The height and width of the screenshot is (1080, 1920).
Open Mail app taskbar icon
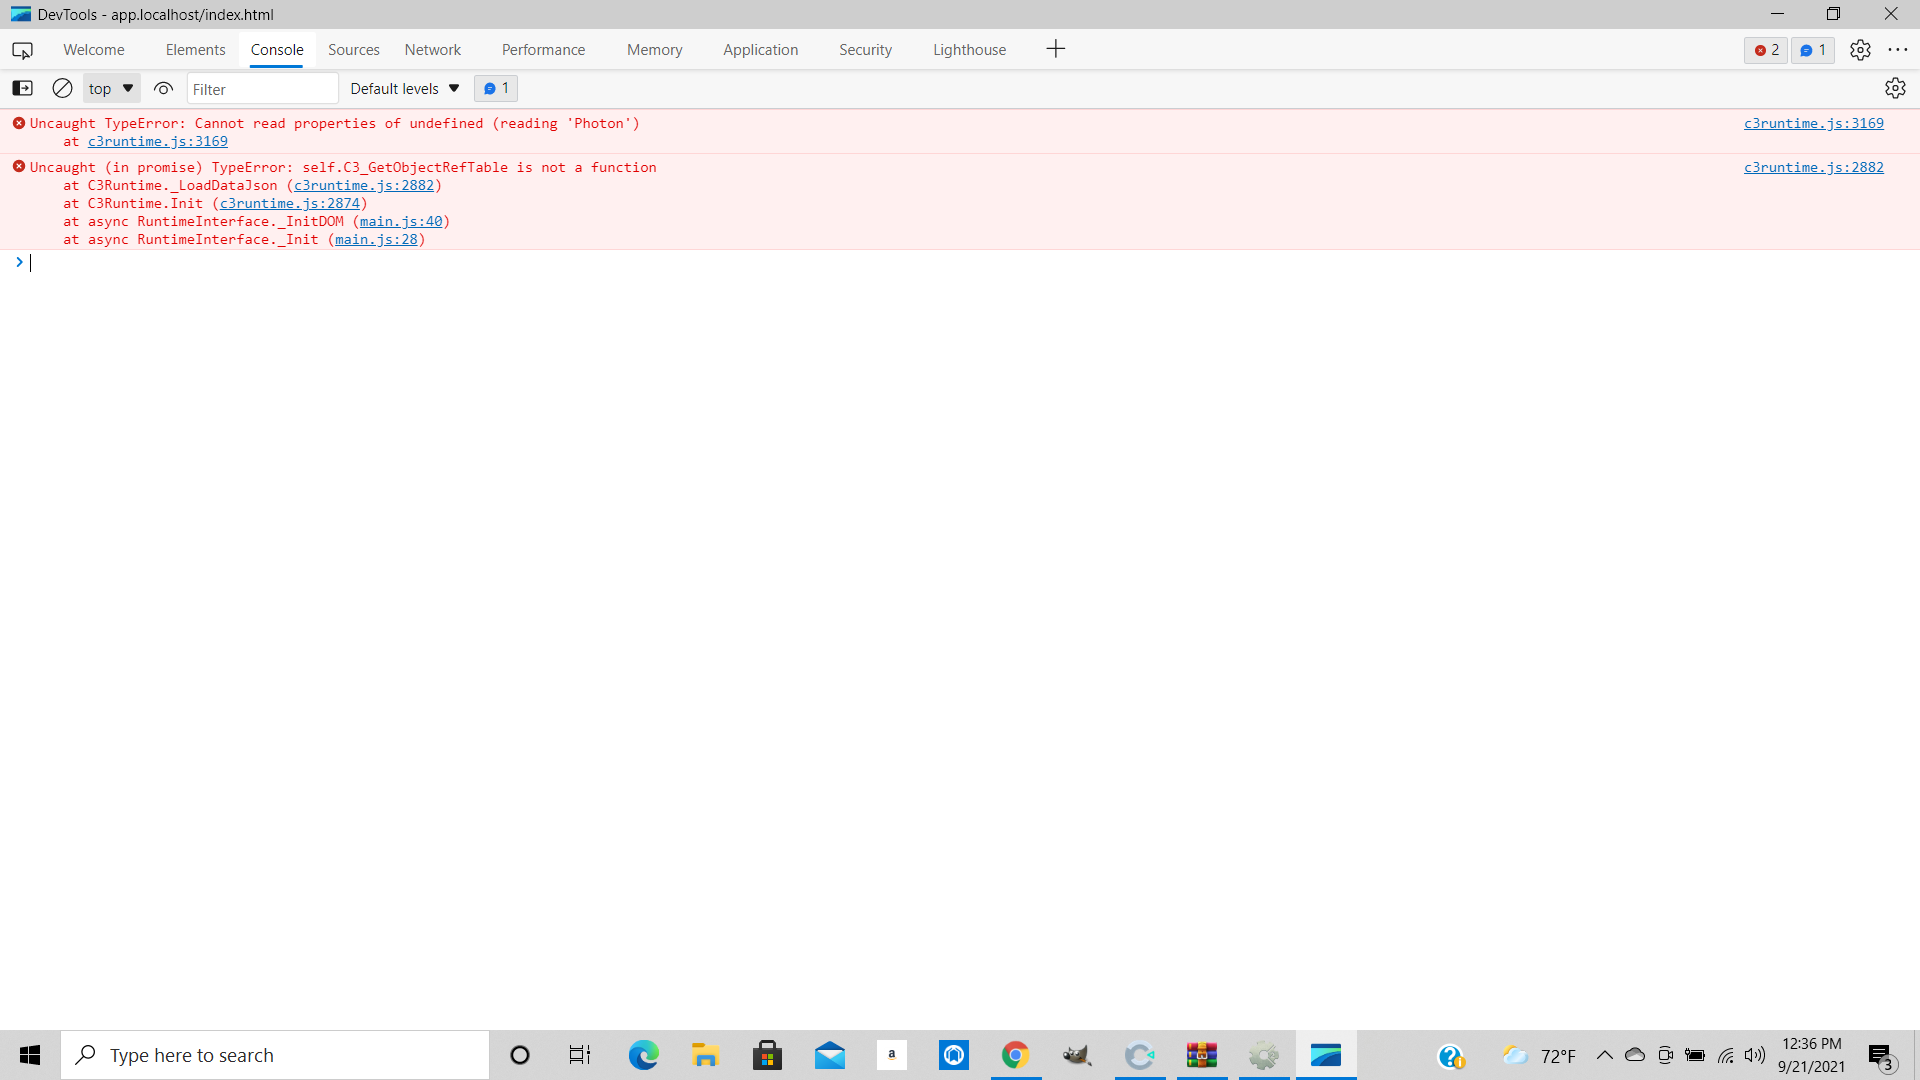[829, 1055]
